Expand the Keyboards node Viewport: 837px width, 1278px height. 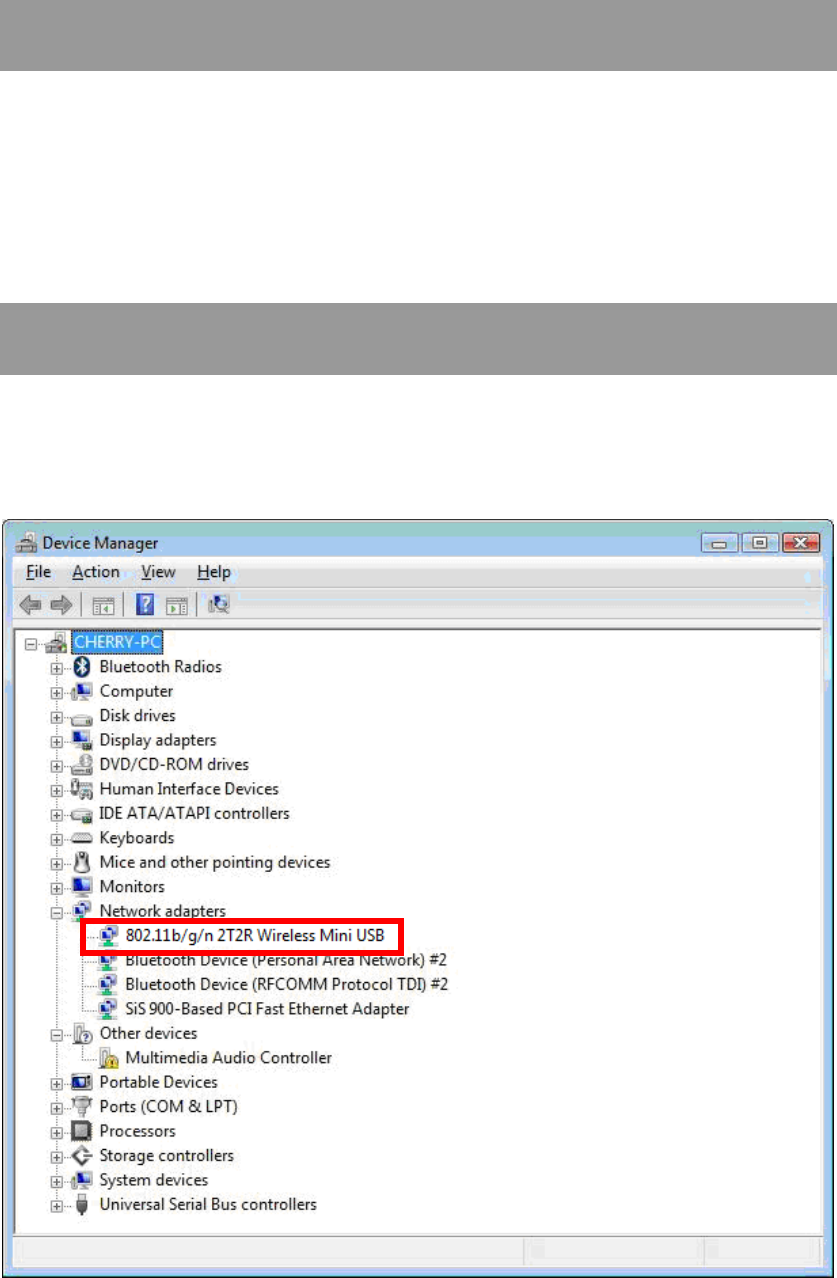[56, 839]
